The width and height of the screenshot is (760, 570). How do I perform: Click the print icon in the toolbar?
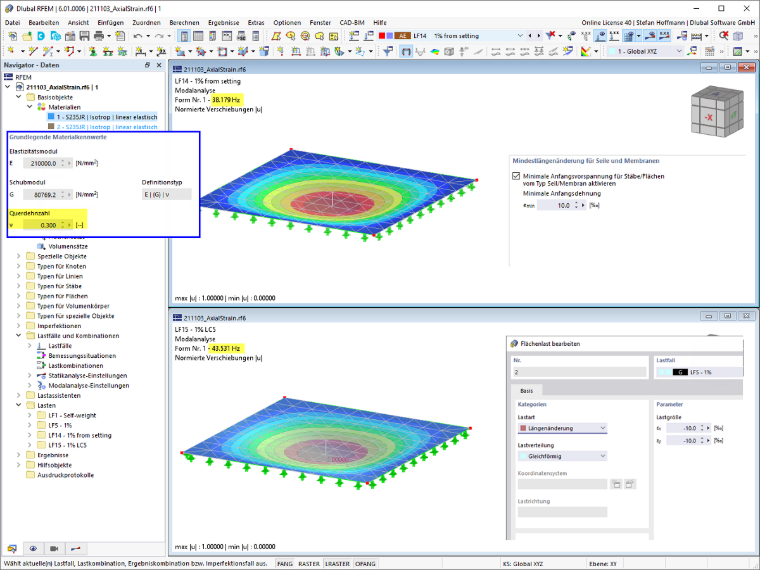99,36
